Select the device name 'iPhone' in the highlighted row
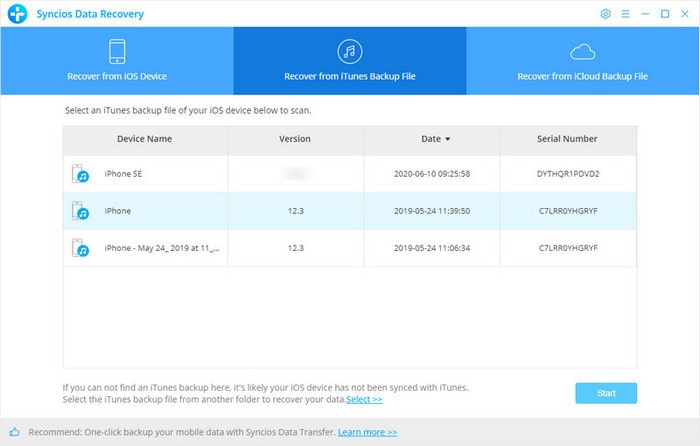This screenshot has height=446, width=700. 118,211
